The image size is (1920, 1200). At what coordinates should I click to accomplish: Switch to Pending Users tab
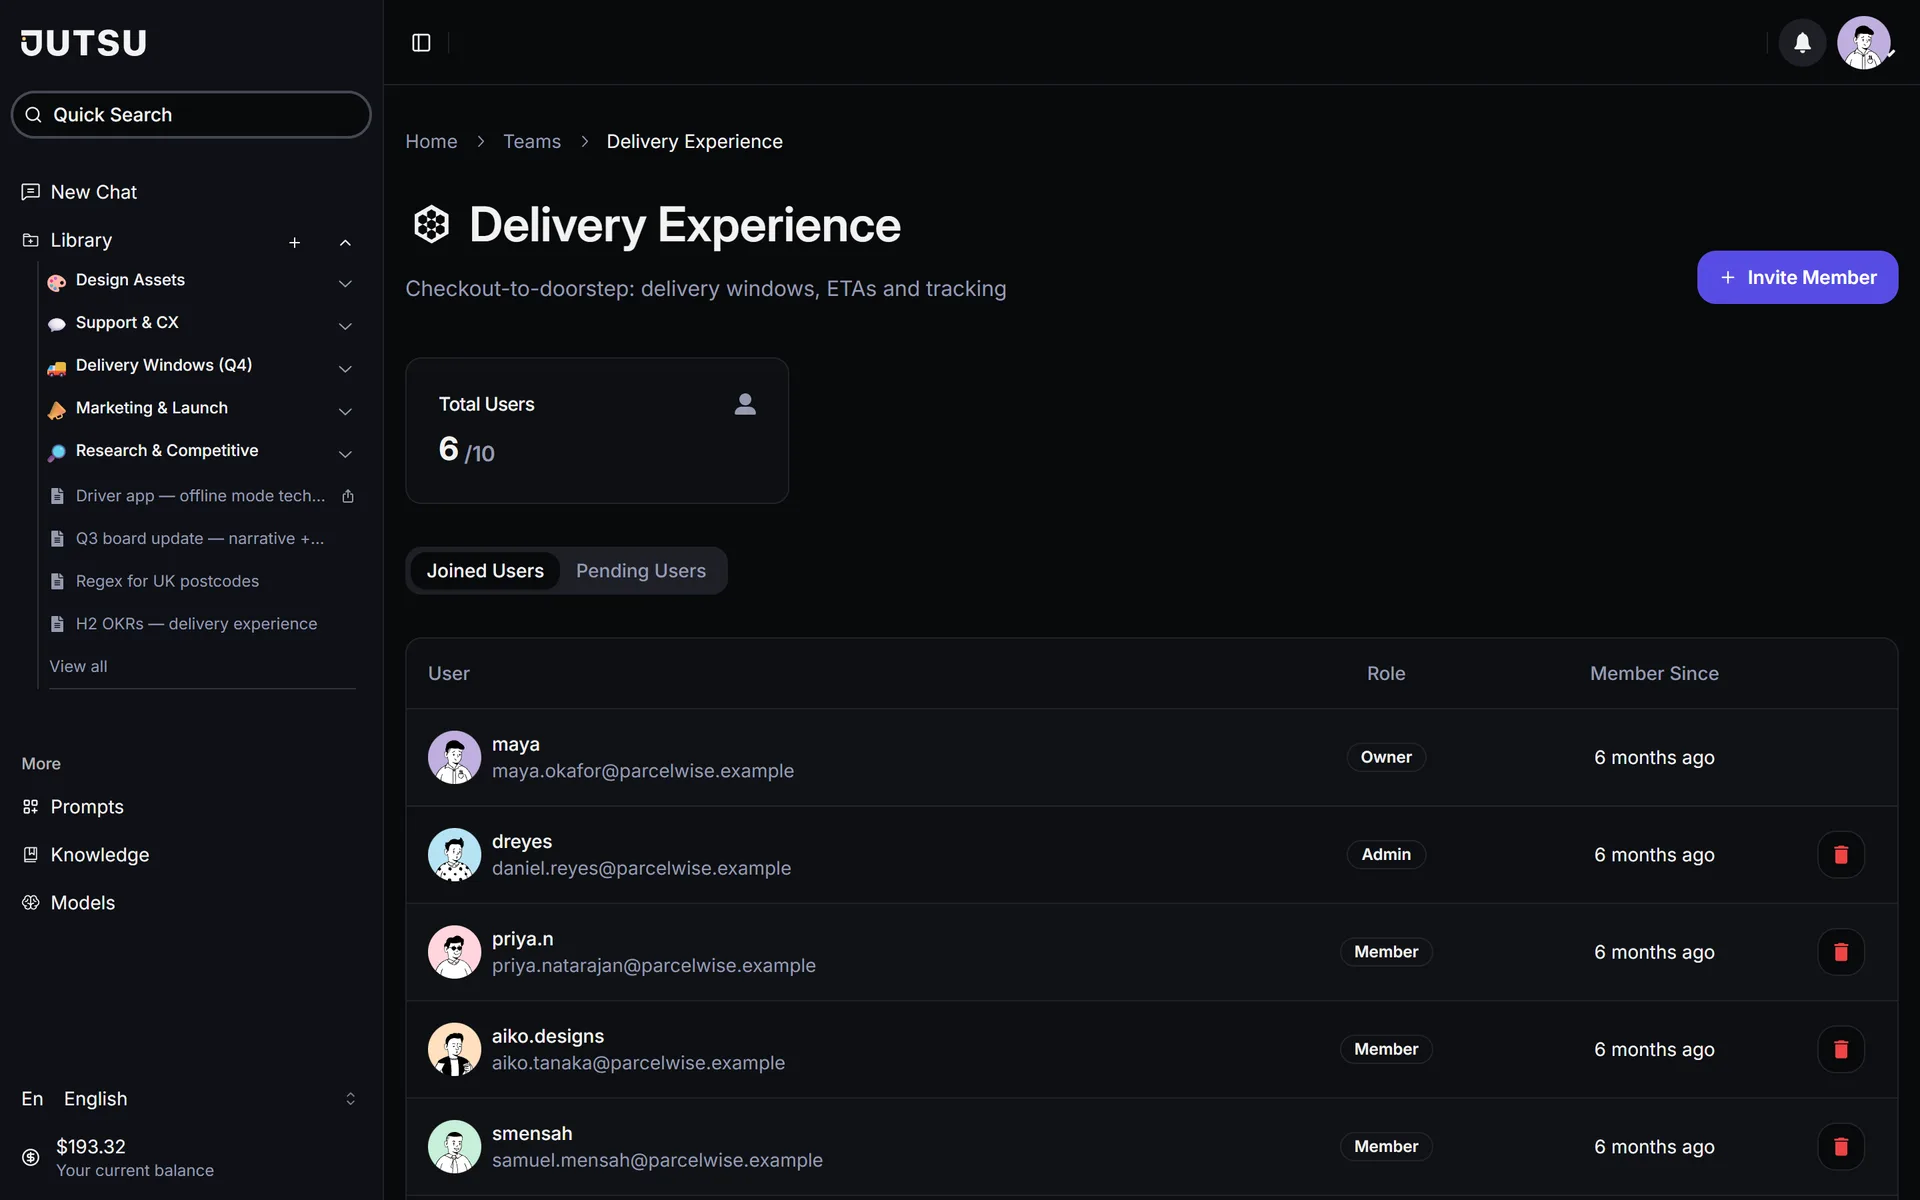tap(641, 571)
